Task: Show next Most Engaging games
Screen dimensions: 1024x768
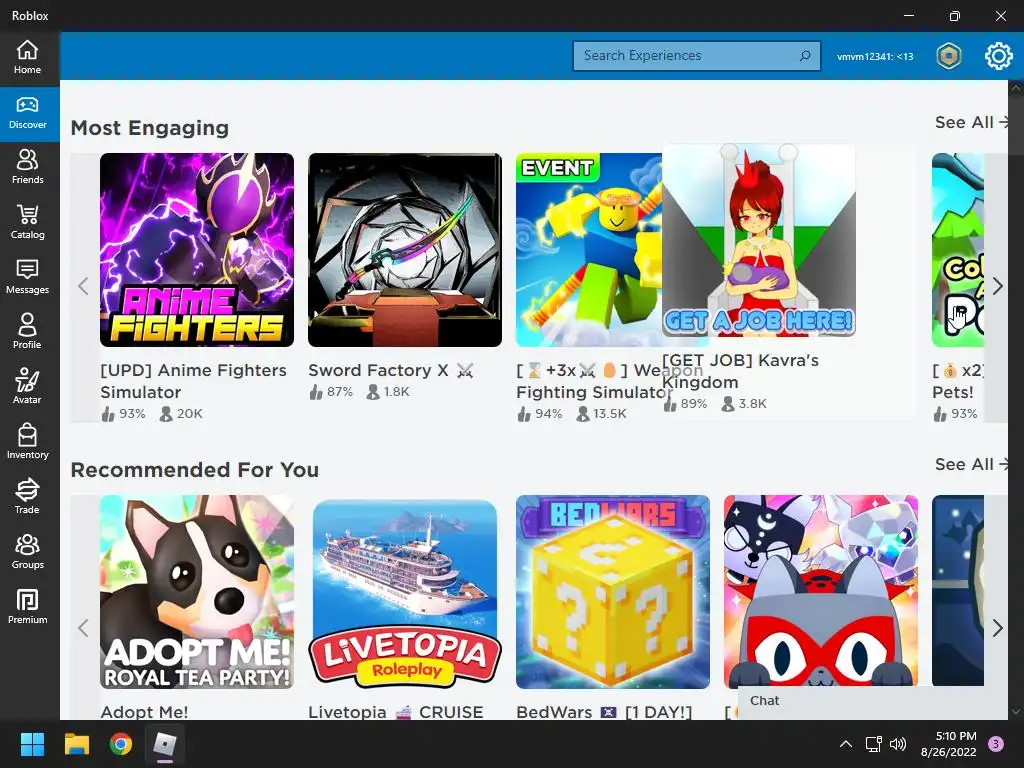Action: click(x=997, y=286)
